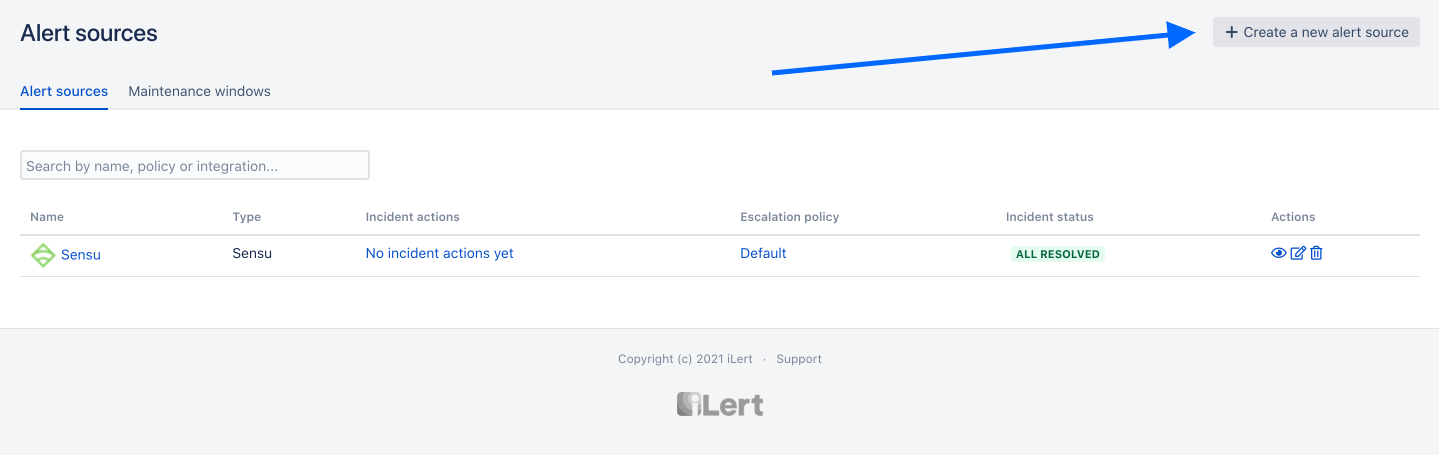Open the Sensu alert source link

coord(81,255)
